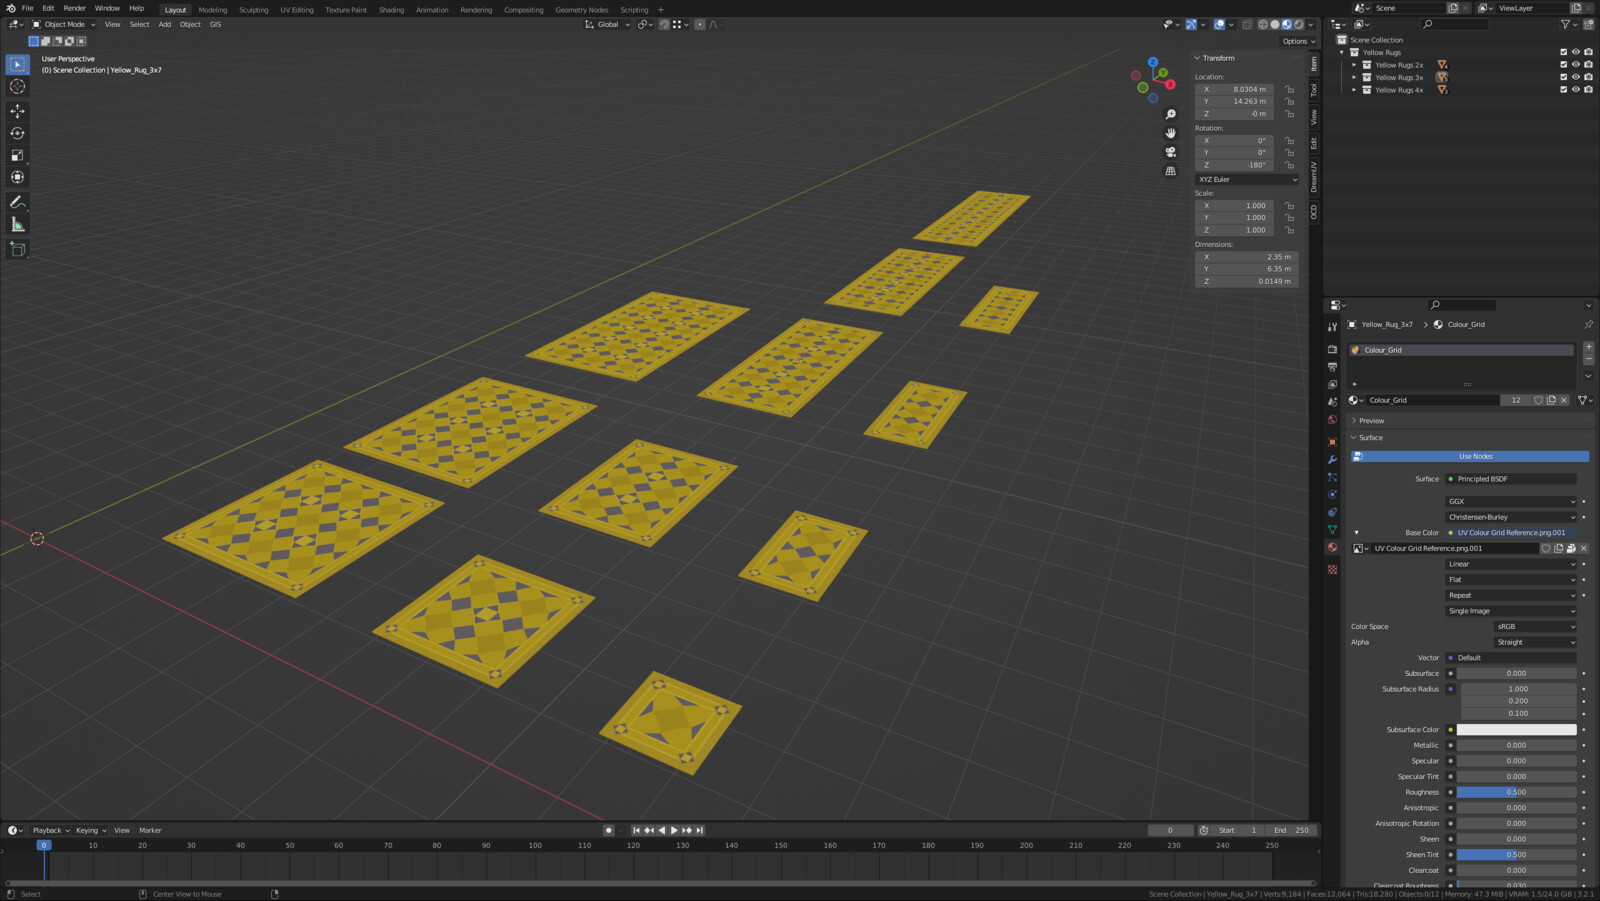Expand the Preview panel

point(1371,421)
